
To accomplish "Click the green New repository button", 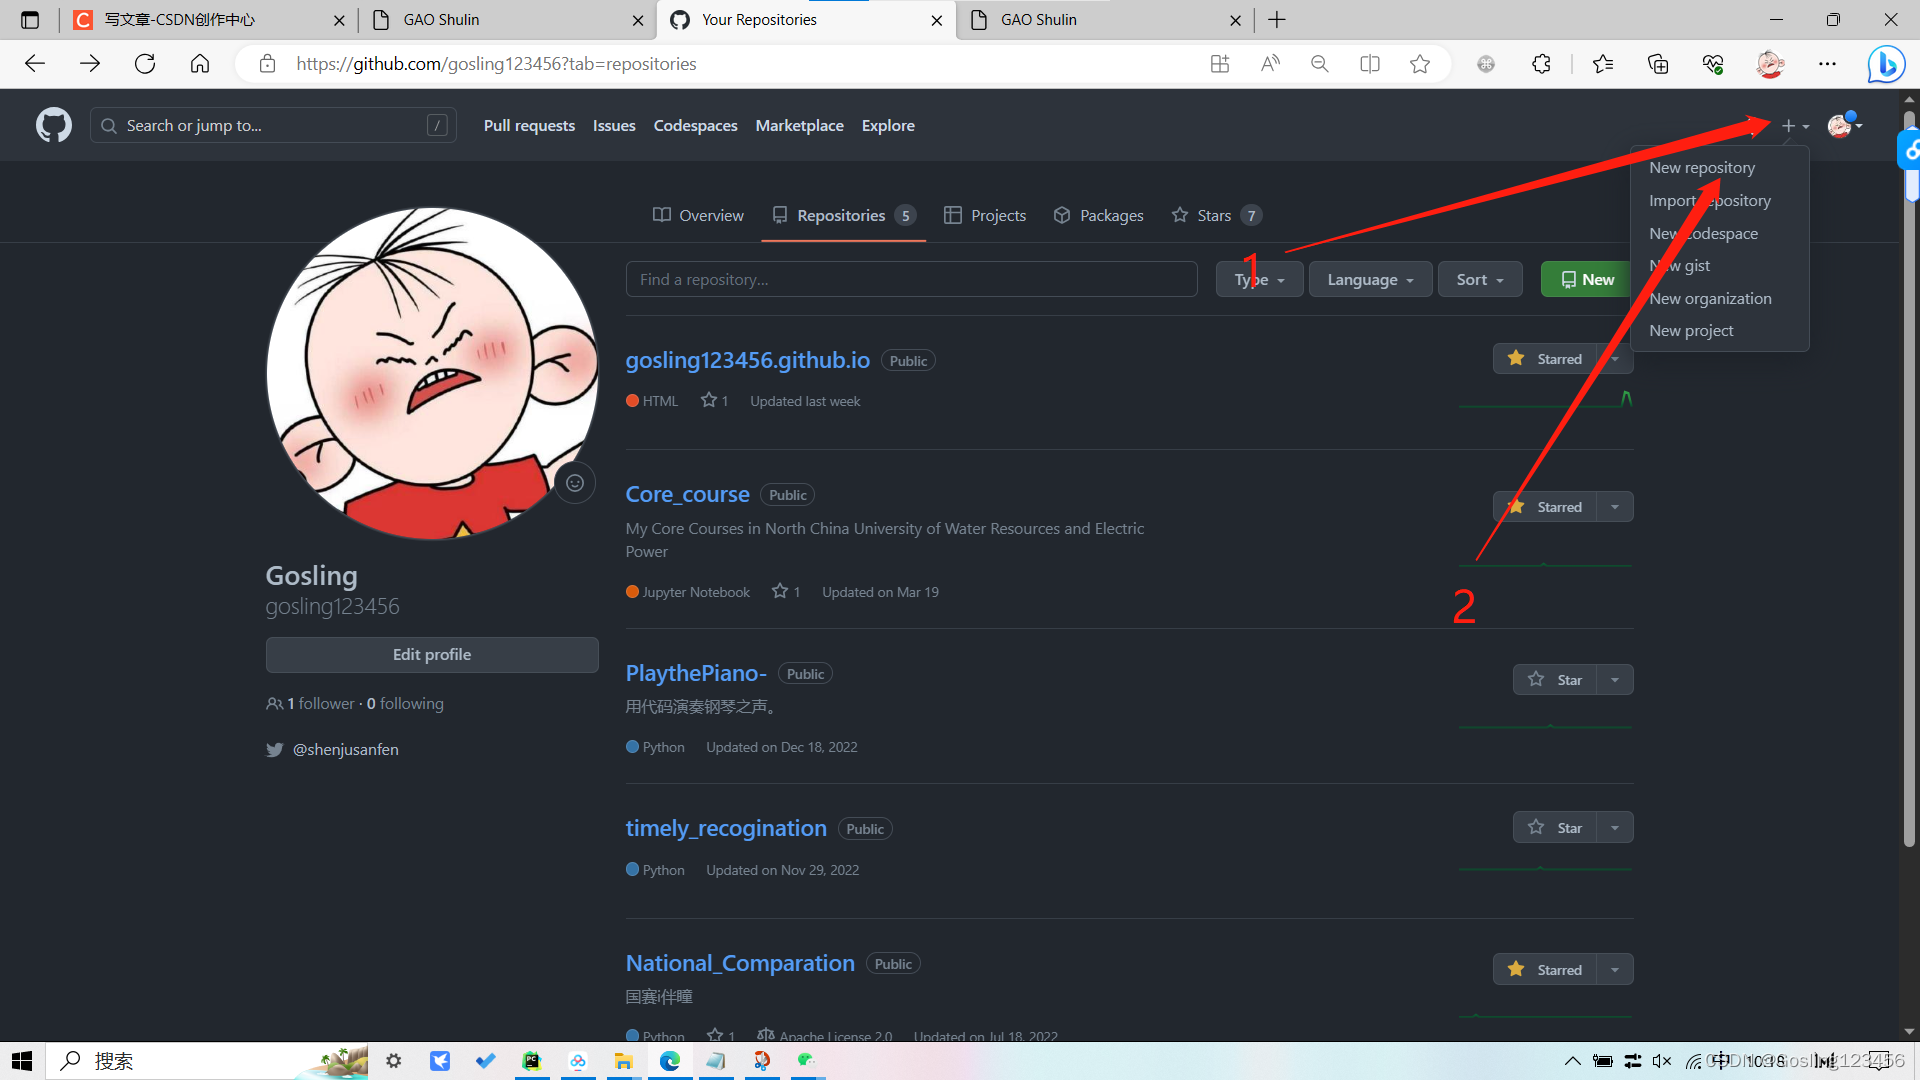I will coord(1587,279).
